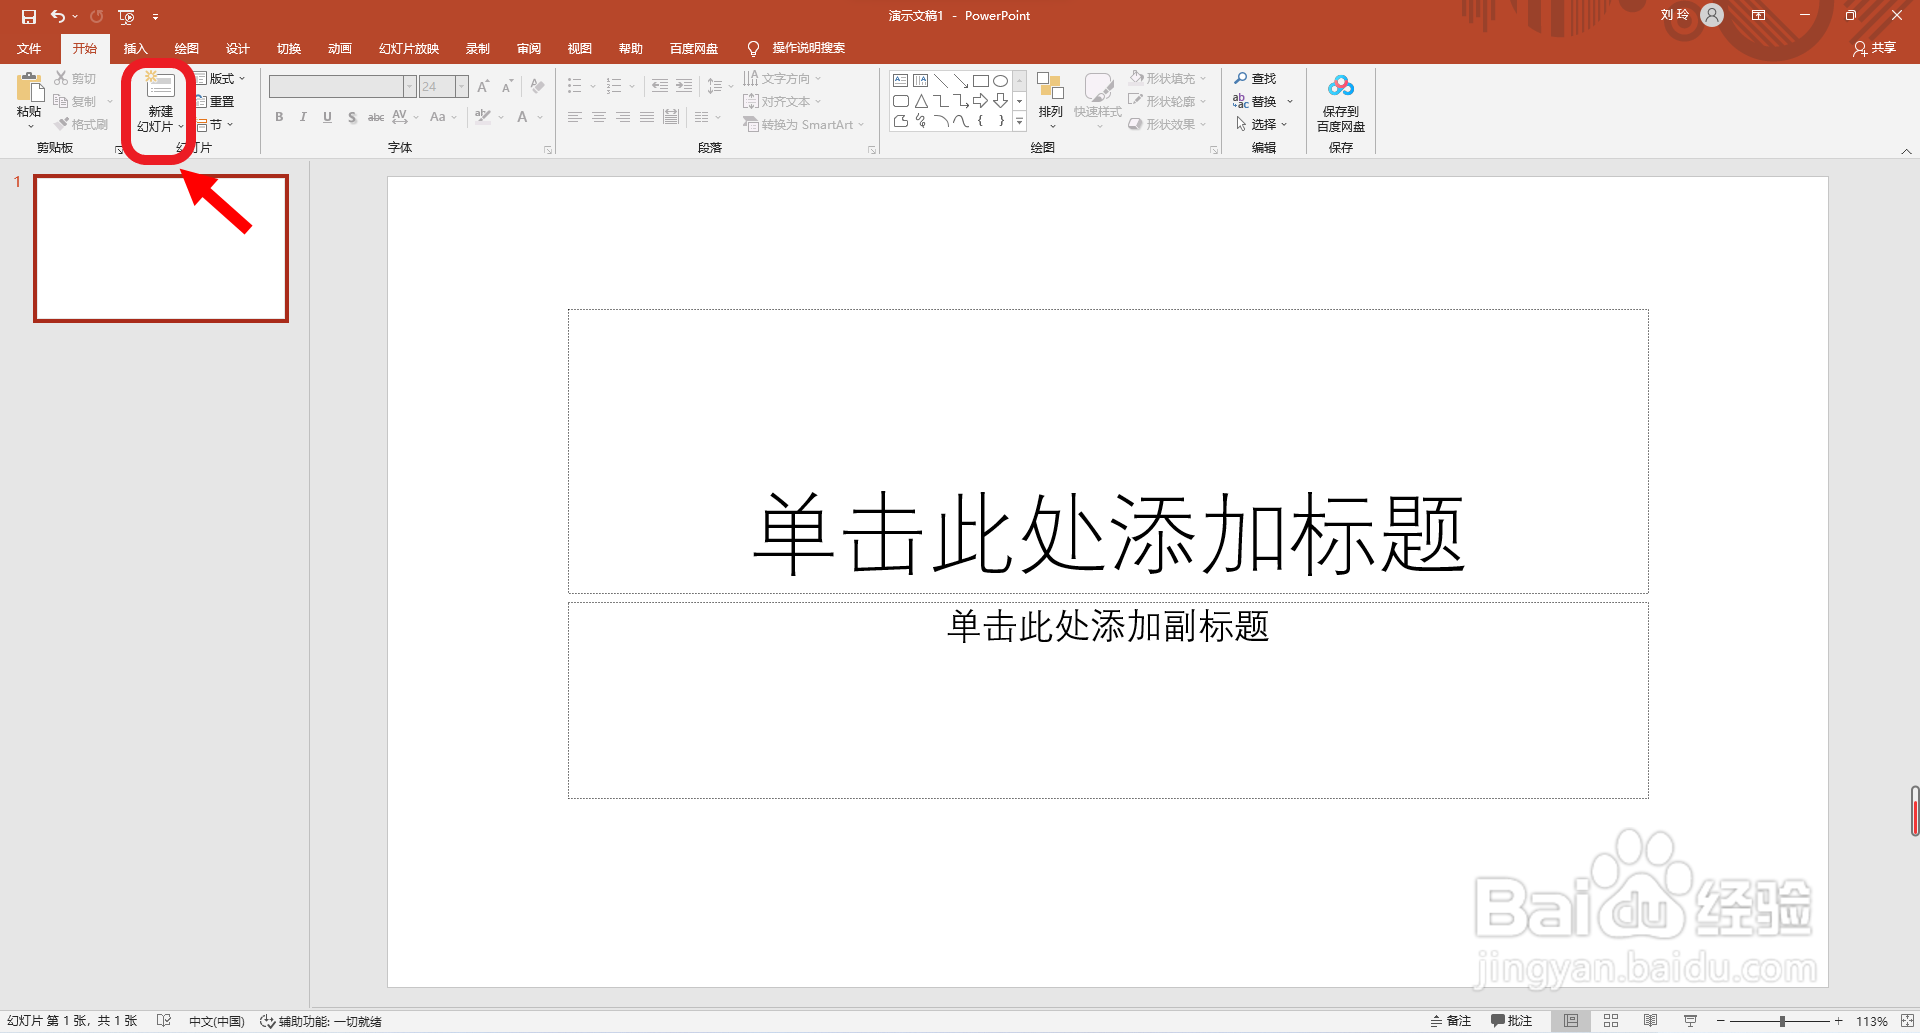Click the Reset (重置) slide button
Image resolution: width=1920 pixels, height=1033 pixels.
click(x=215, y=101)
